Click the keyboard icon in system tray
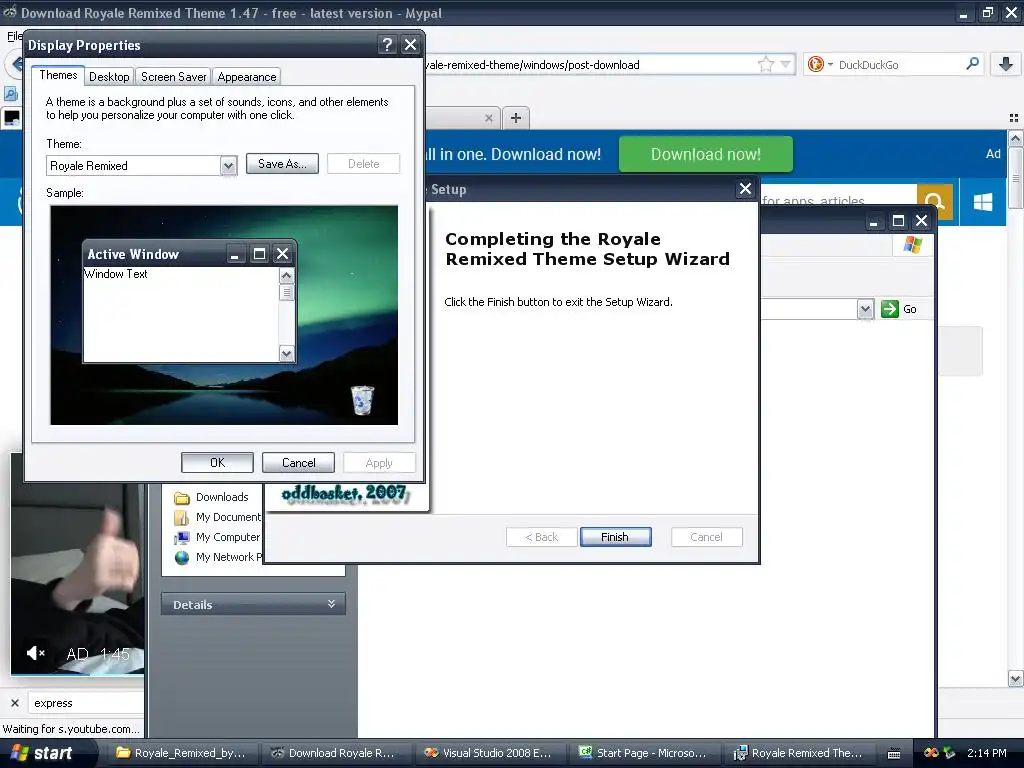 pyautogui.click(x=894, y=754)
